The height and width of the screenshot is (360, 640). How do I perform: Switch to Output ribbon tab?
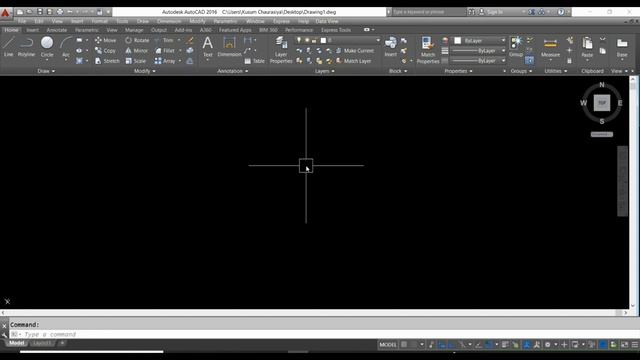pyautogui.click(x=159, y=30)
